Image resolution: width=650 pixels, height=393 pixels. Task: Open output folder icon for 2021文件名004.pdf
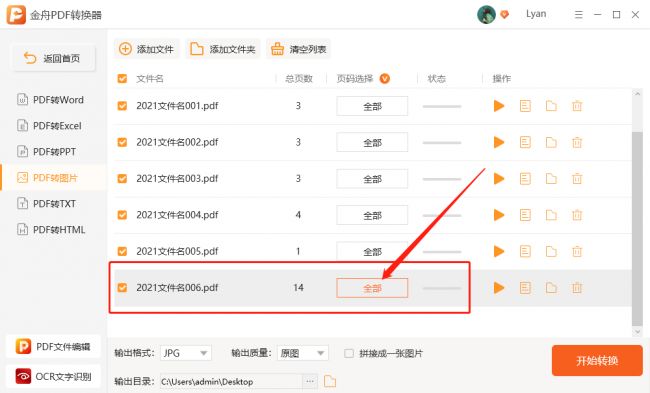pos(551,215)
